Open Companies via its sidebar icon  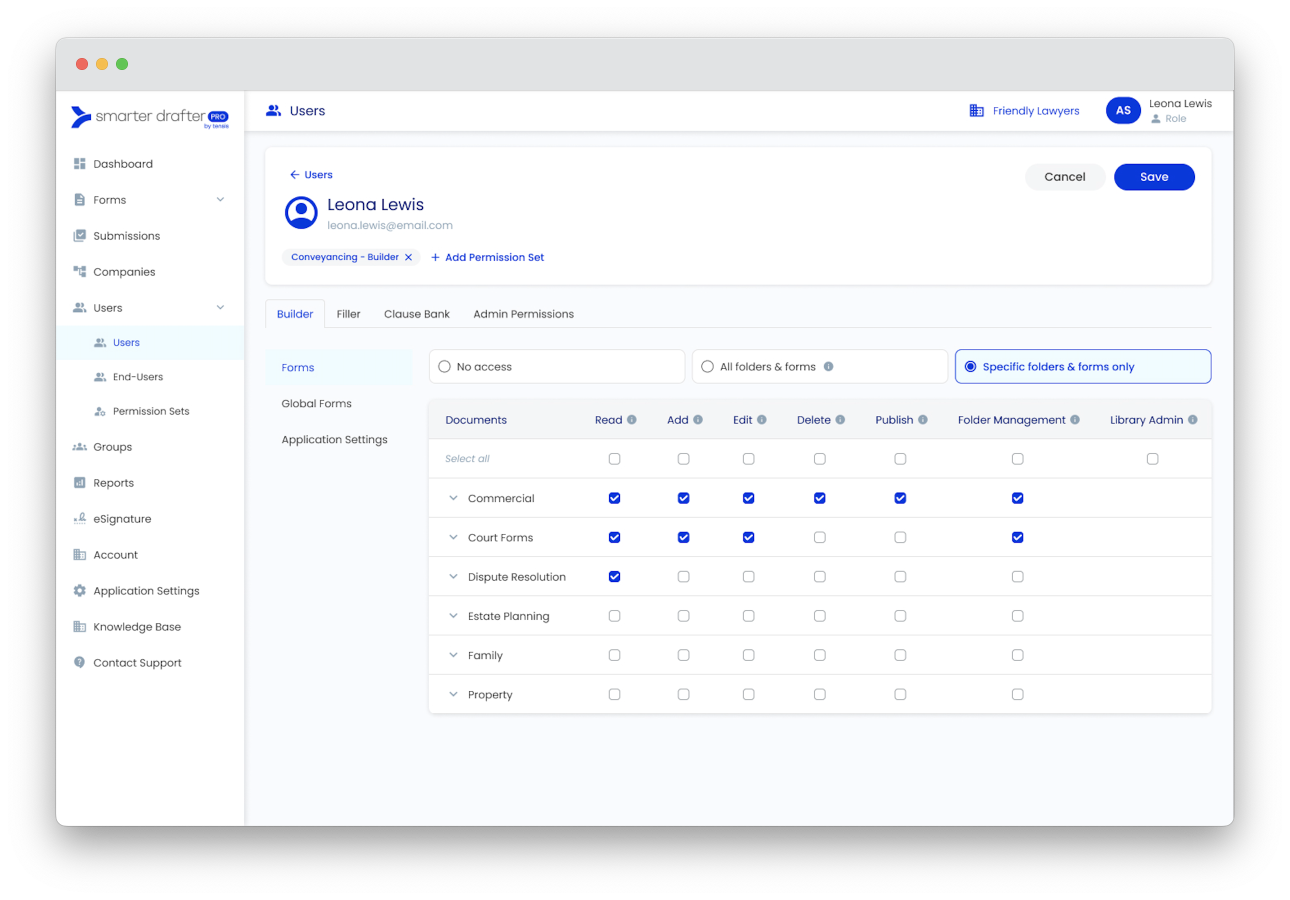click(x=80, y=271)
